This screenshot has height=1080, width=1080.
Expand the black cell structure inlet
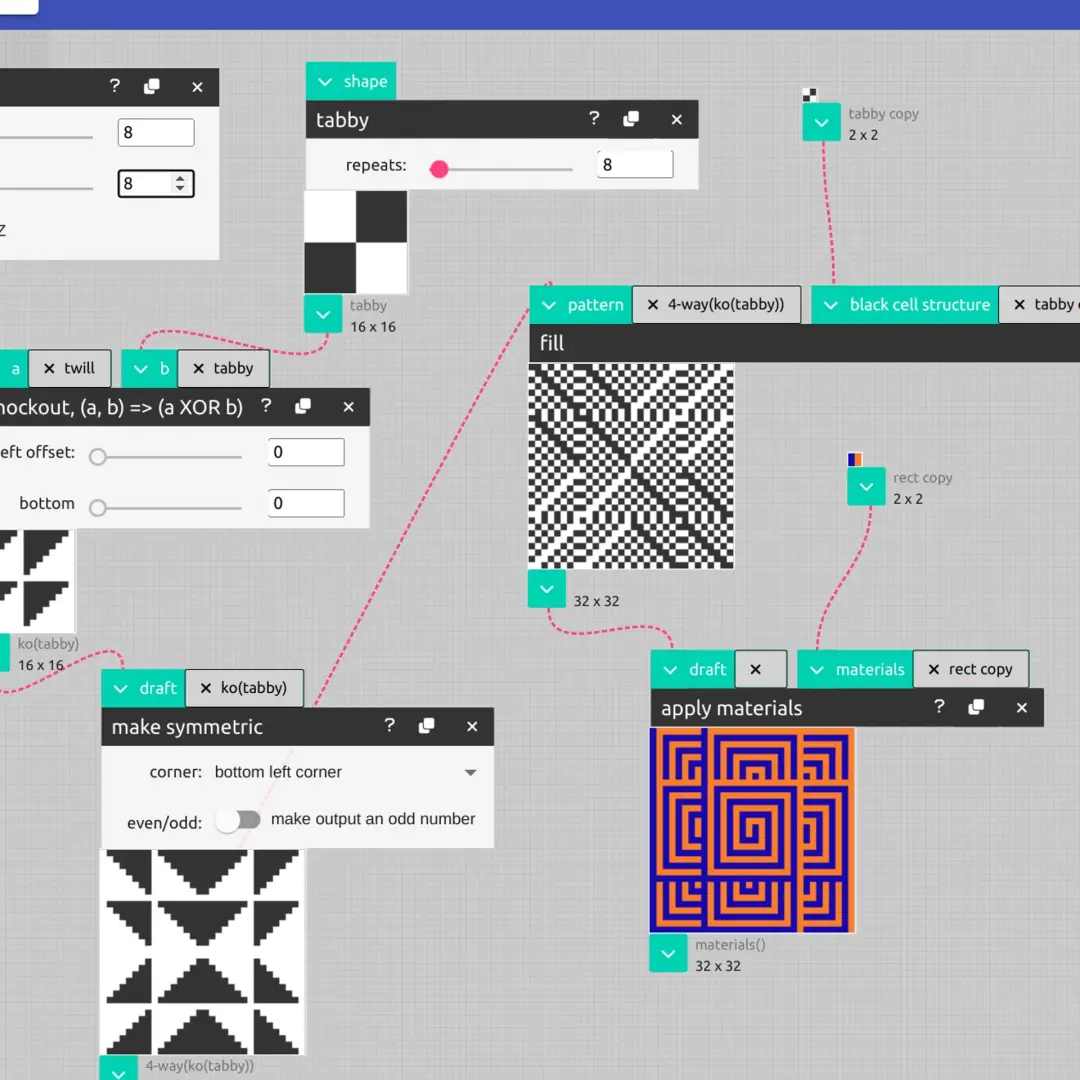(905, 304)
